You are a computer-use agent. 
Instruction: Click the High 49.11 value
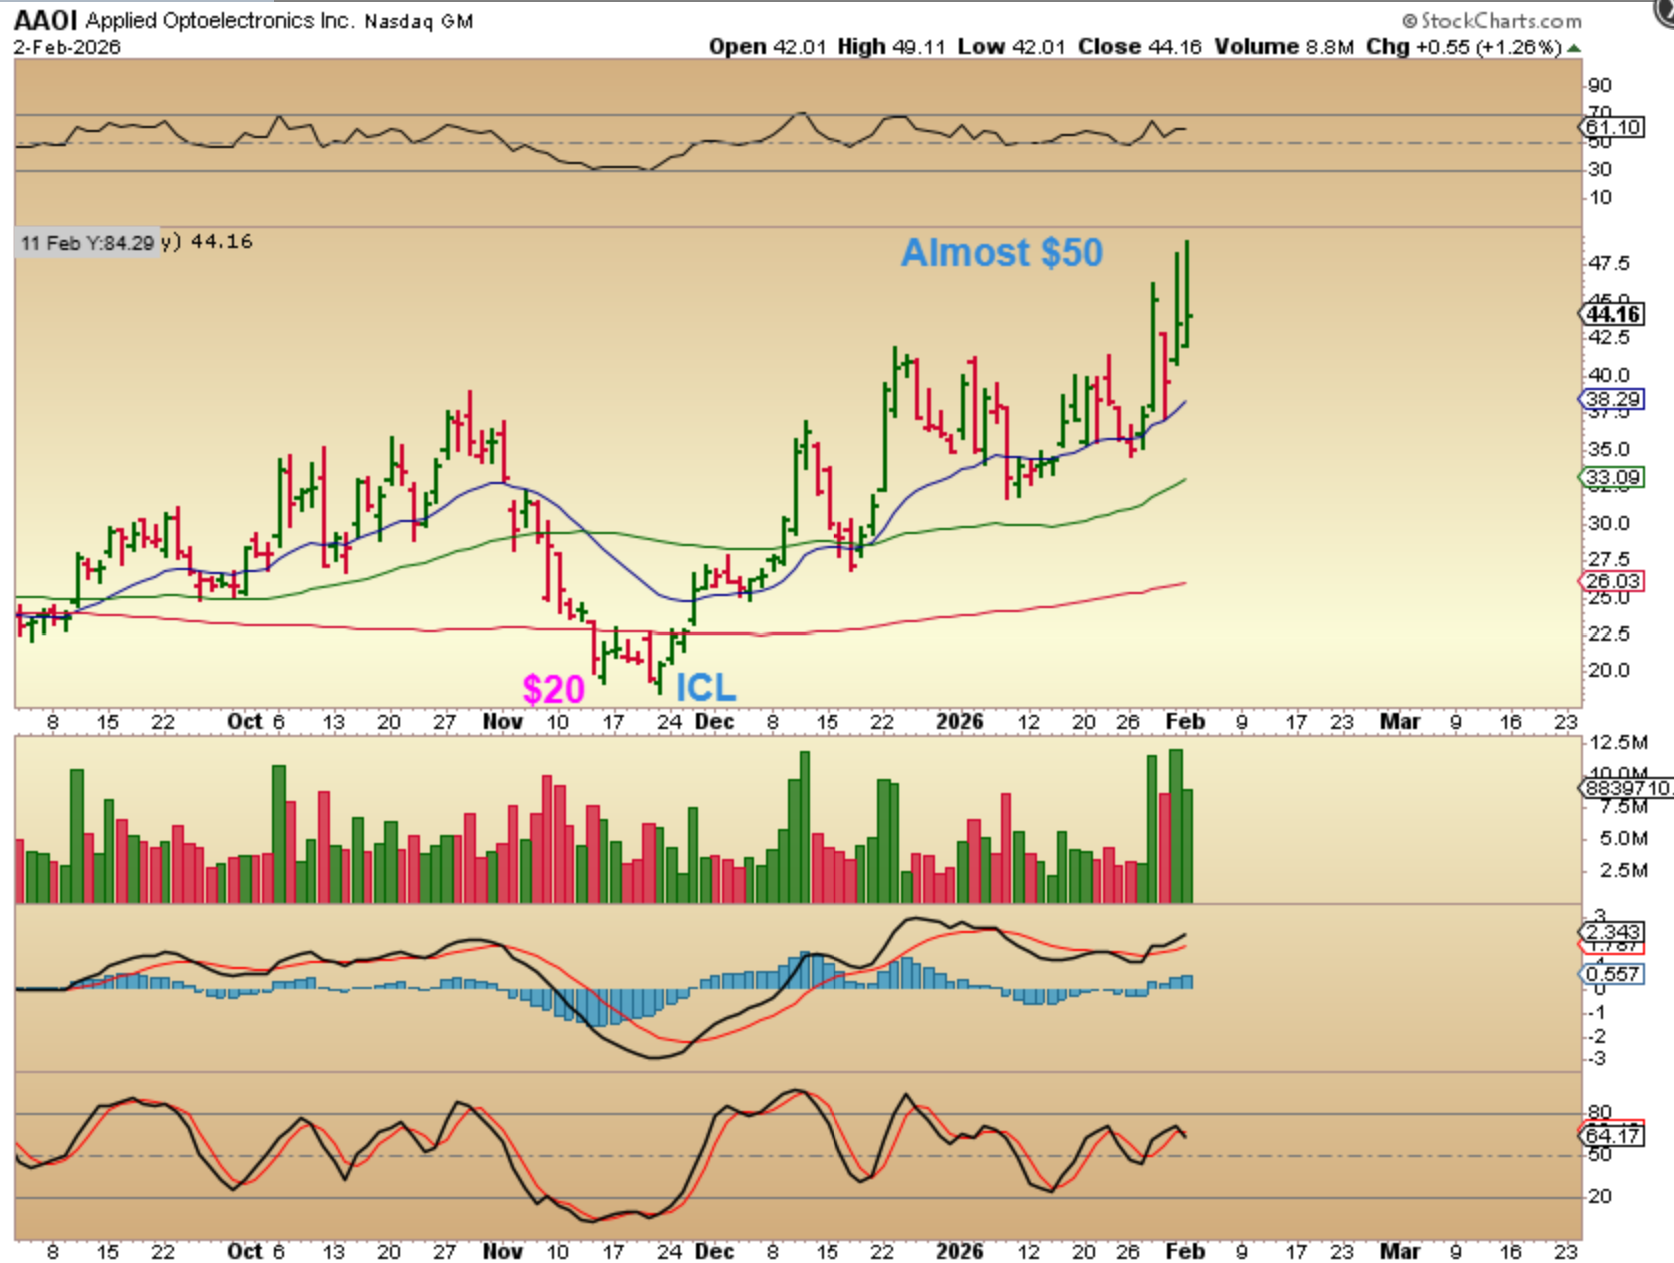pyautogui.click(x=891, y=46)
